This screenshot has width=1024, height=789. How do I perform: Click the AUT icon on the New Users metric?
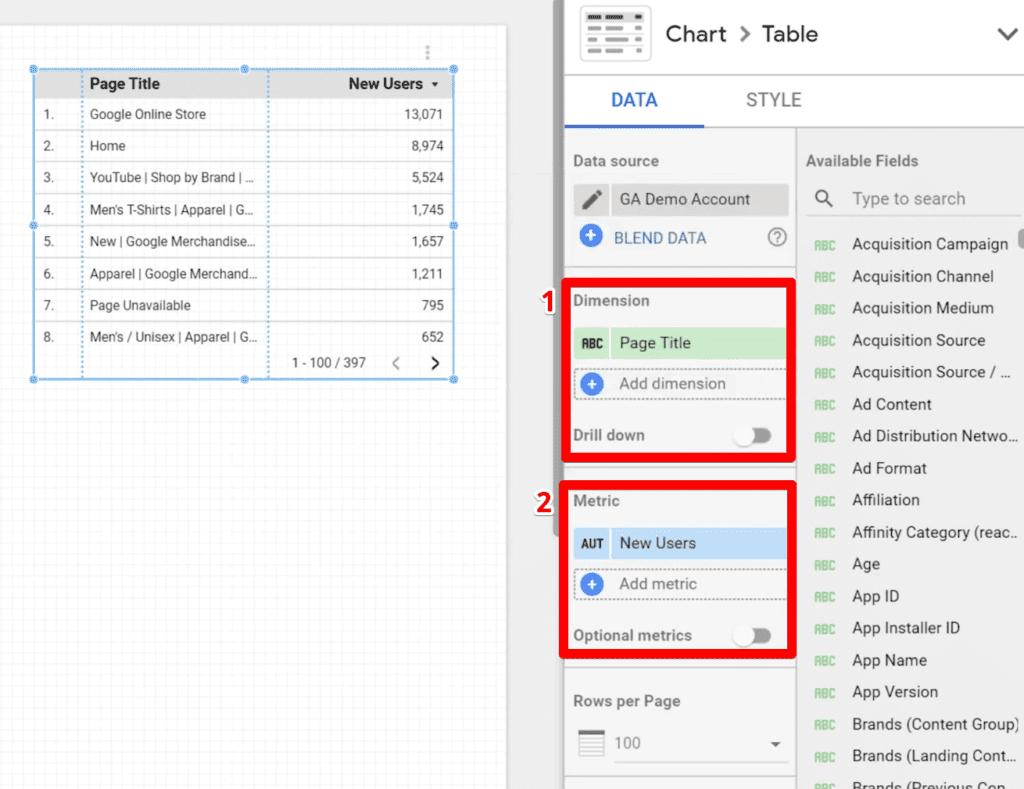(x=591, y=543)
